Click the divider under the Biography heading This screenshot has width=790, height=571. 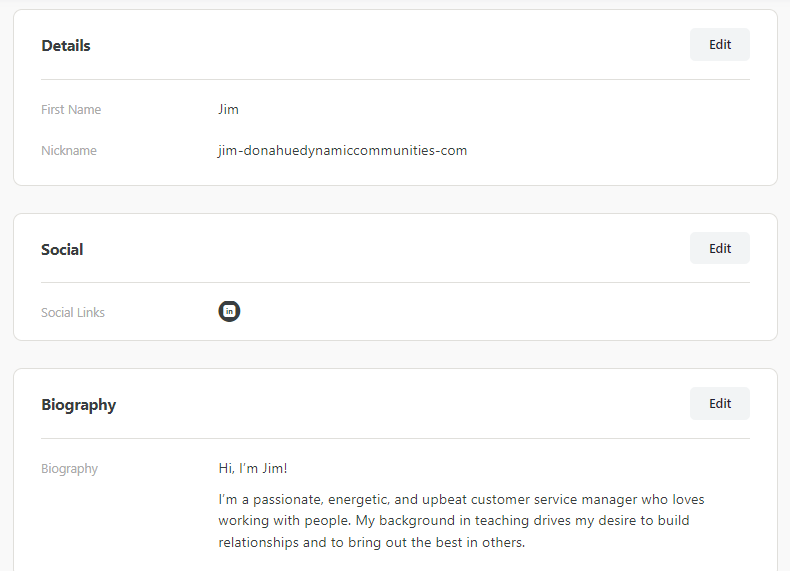(x=396, y=438)
